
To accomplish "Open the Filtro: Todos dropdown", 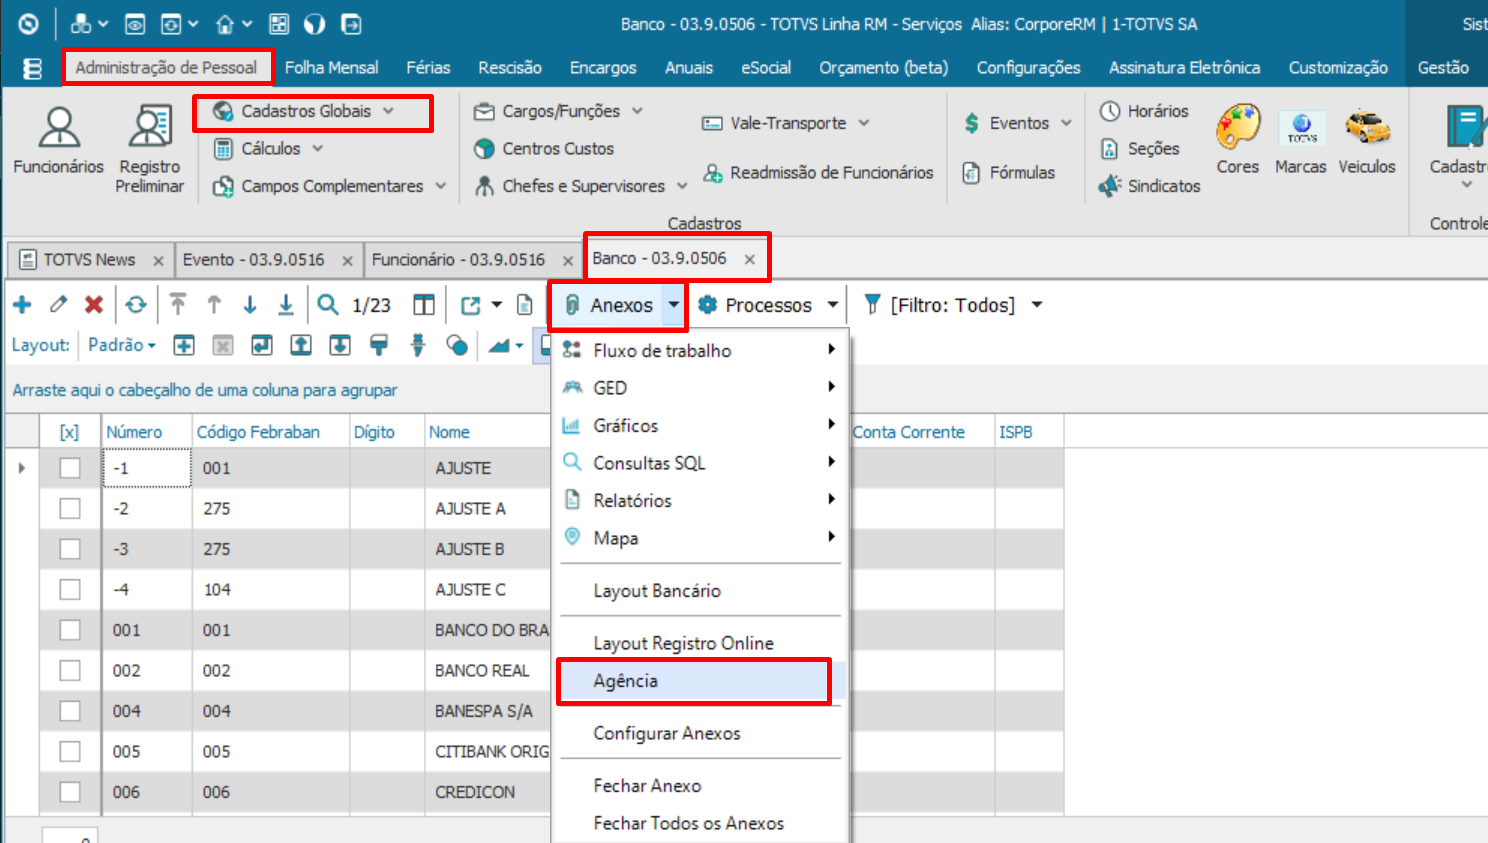I will [1037, 305].
